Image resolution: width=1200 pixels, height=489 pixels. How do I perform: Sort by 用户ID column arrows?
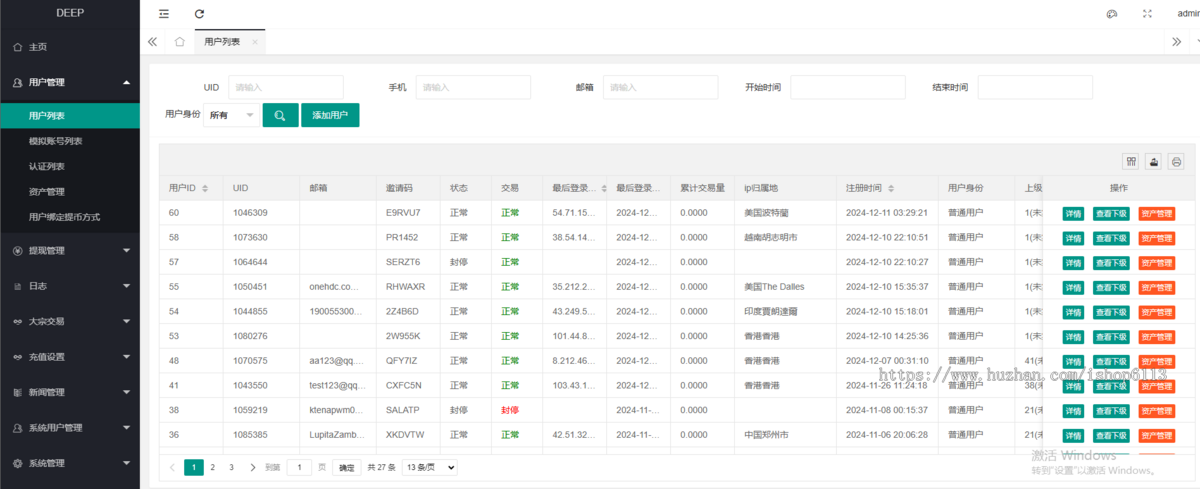204,188
